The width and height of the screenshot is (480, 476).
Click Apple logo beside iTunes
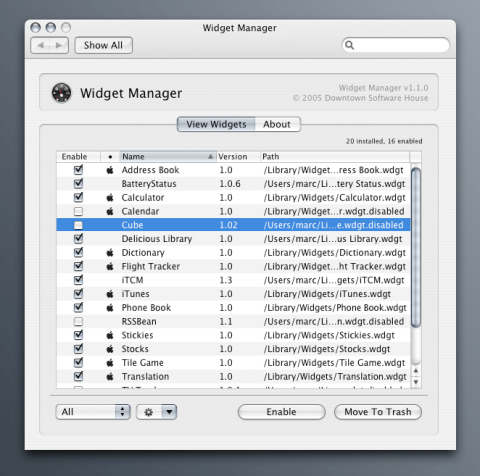point(110,294)
